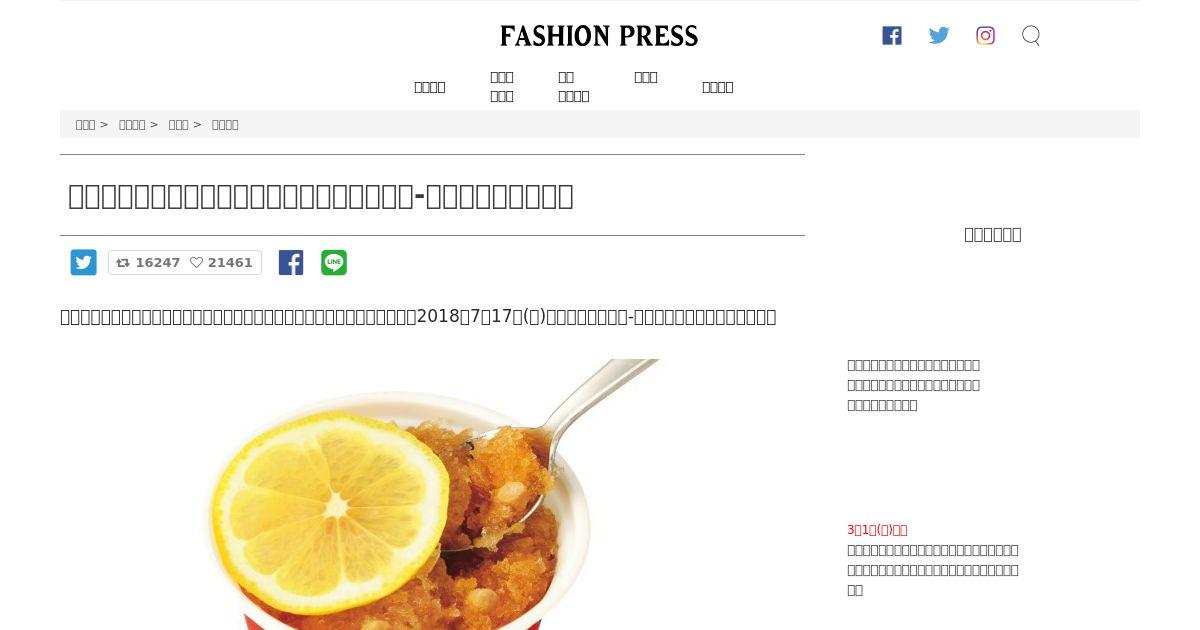The width and height of the screenshot is (1200, 630).
Task: Share the article with the blue Twitter button
Action: [x=84, y=263]
